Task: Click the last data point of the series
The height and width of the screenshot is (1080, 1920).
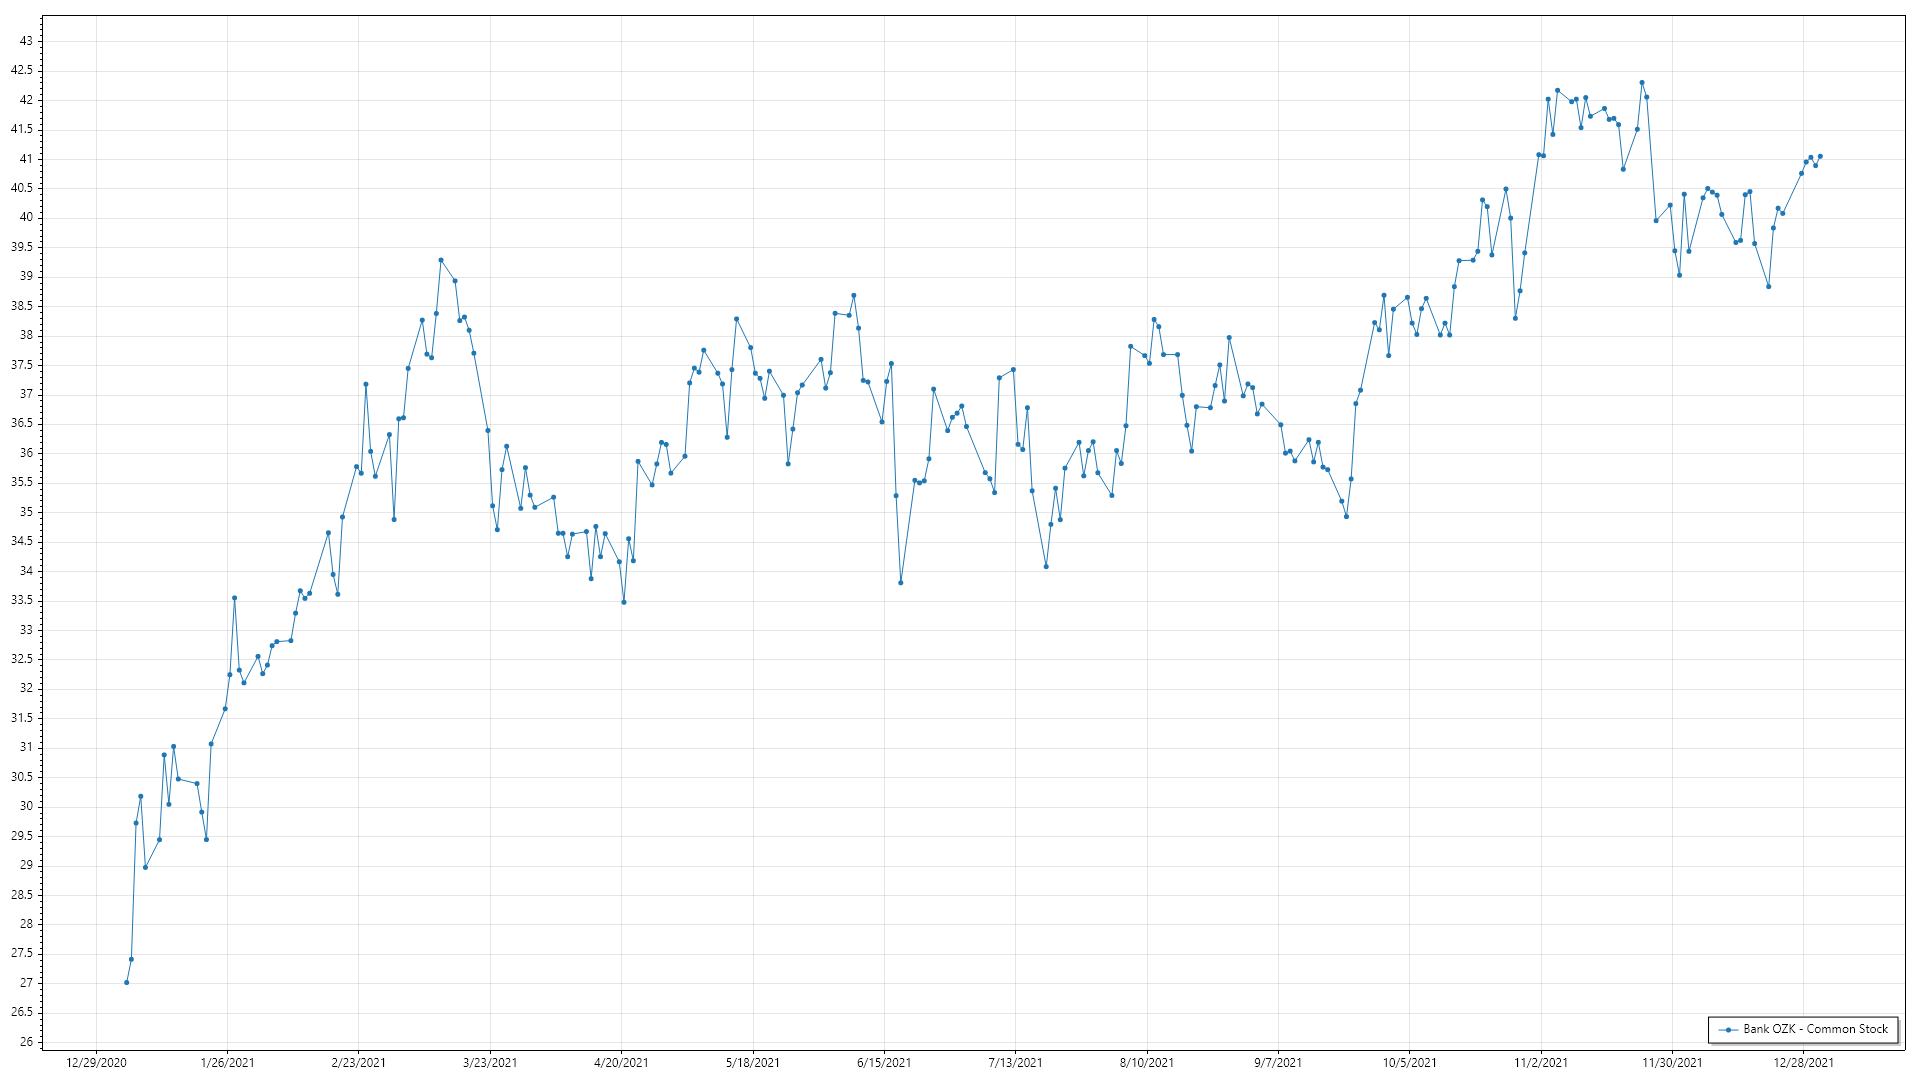Action: [x=1820, y=156]
